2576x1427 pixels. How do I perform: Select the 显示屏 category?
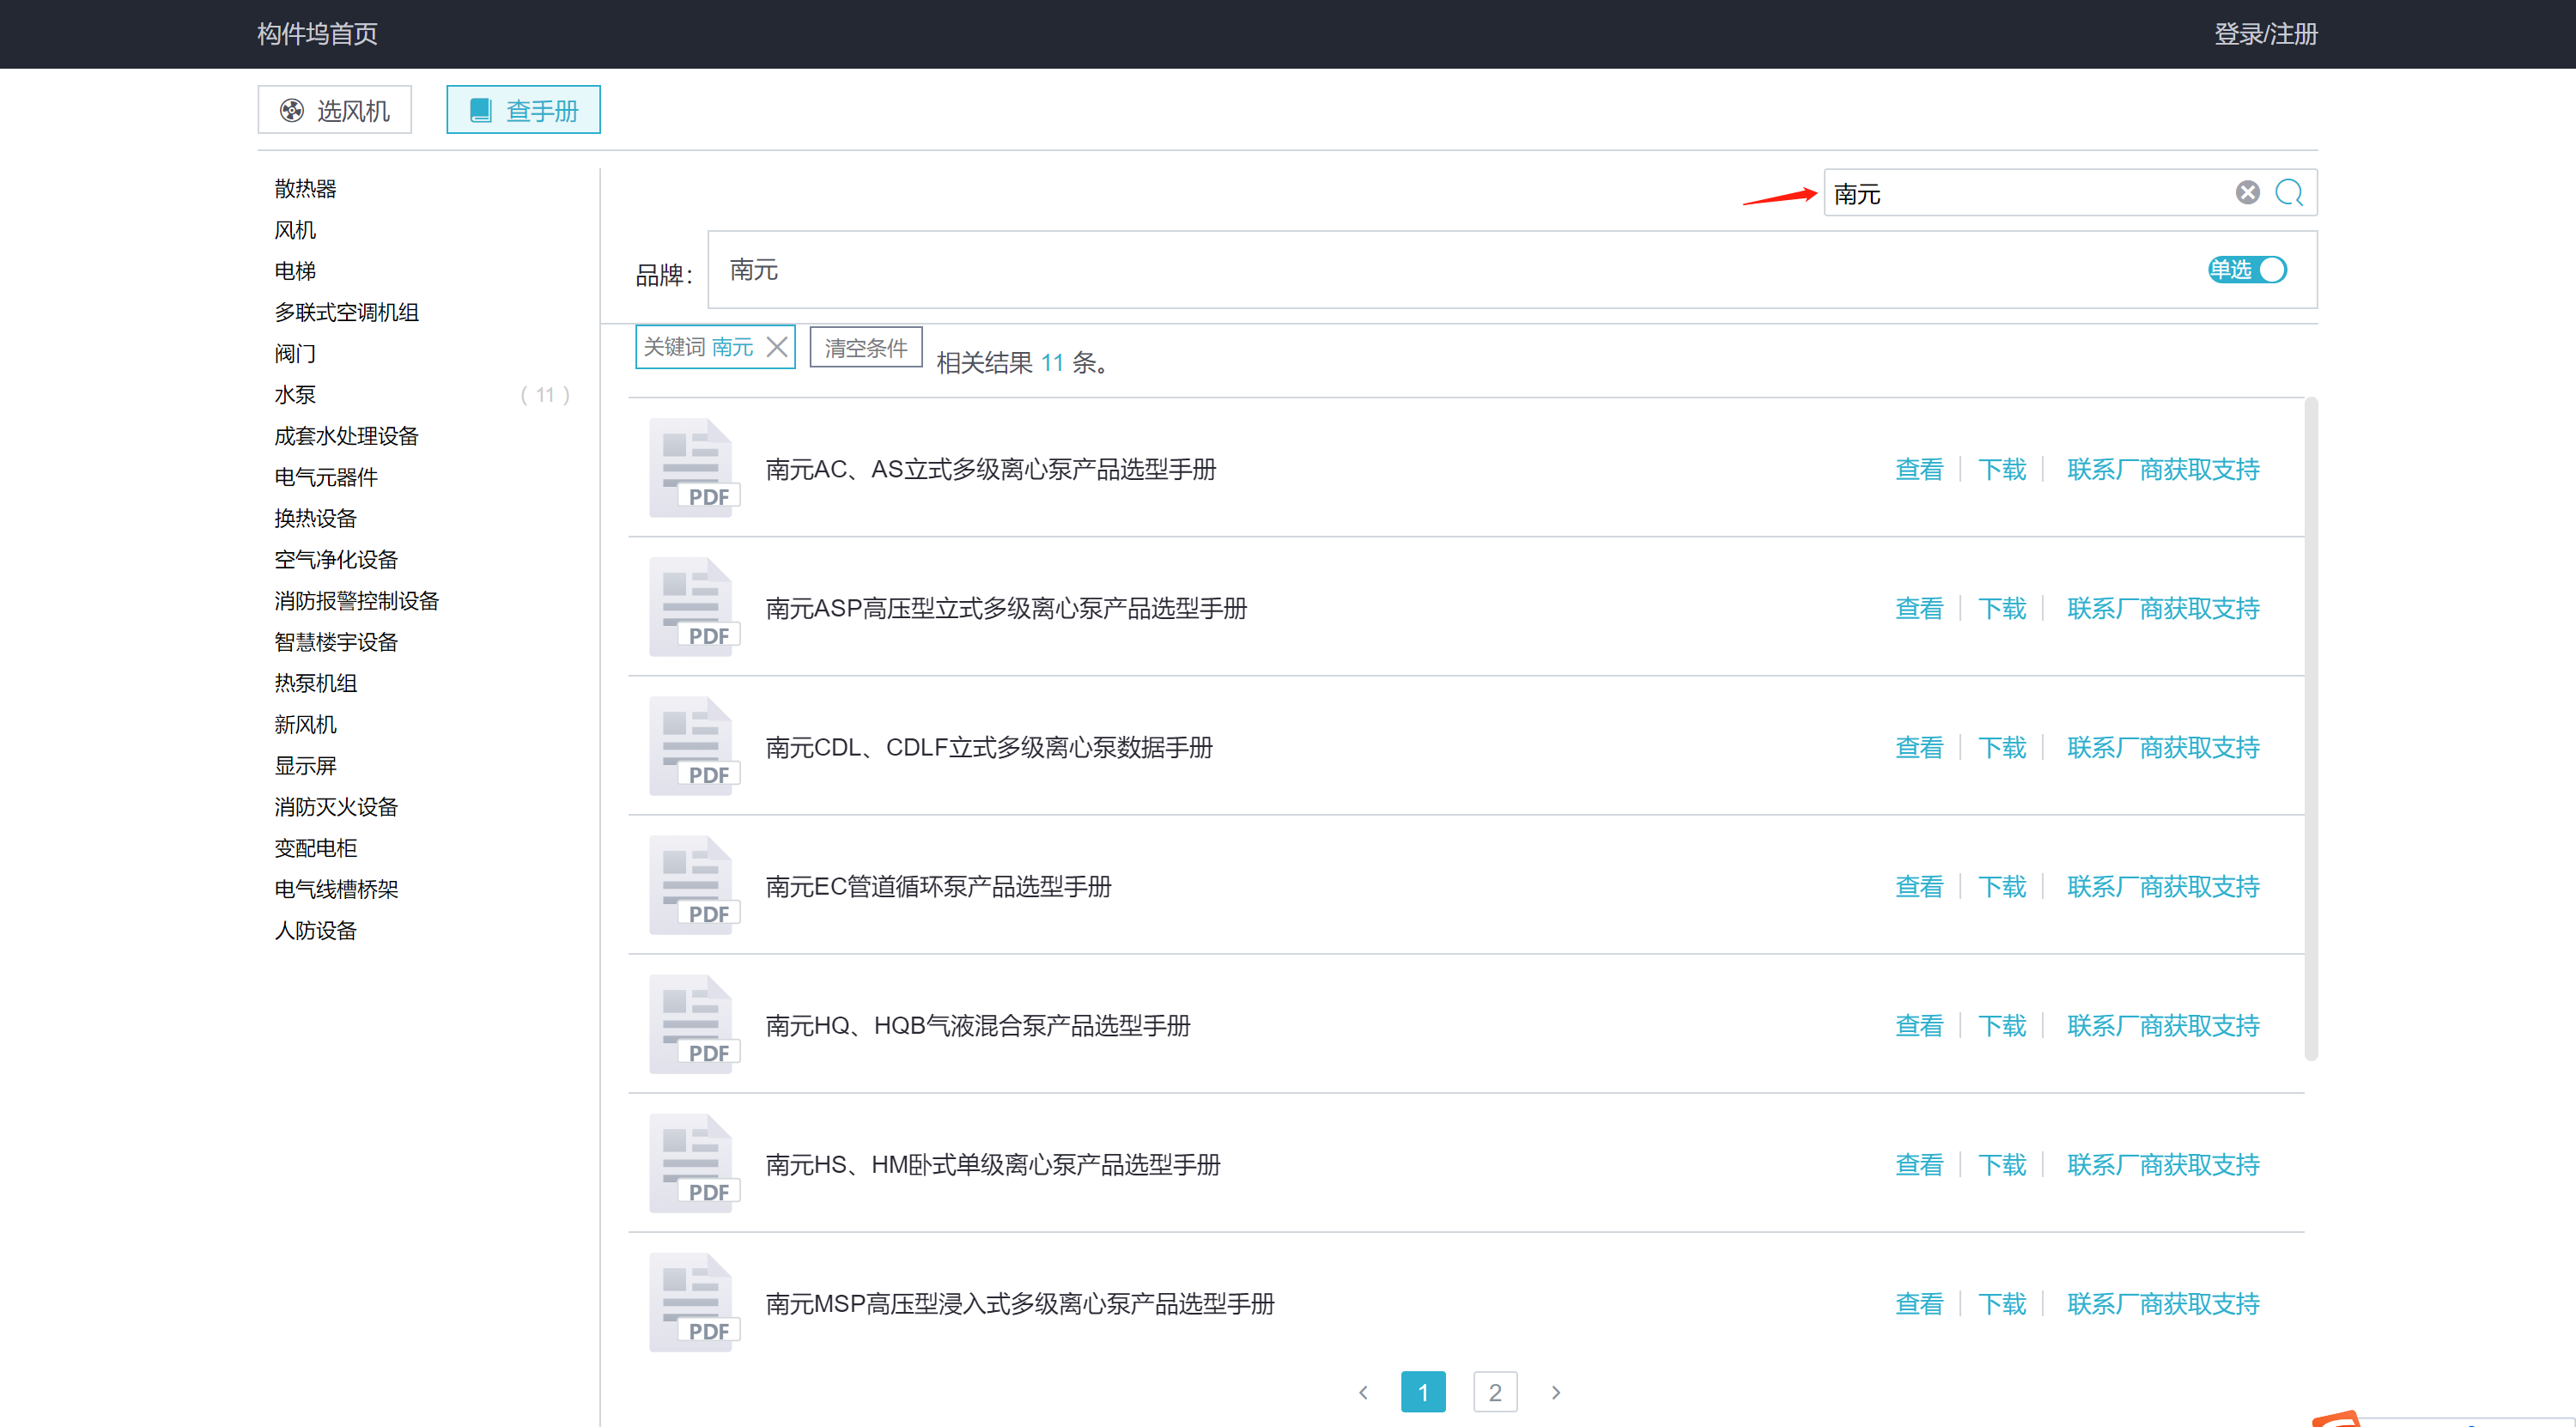tap(305, 765)
